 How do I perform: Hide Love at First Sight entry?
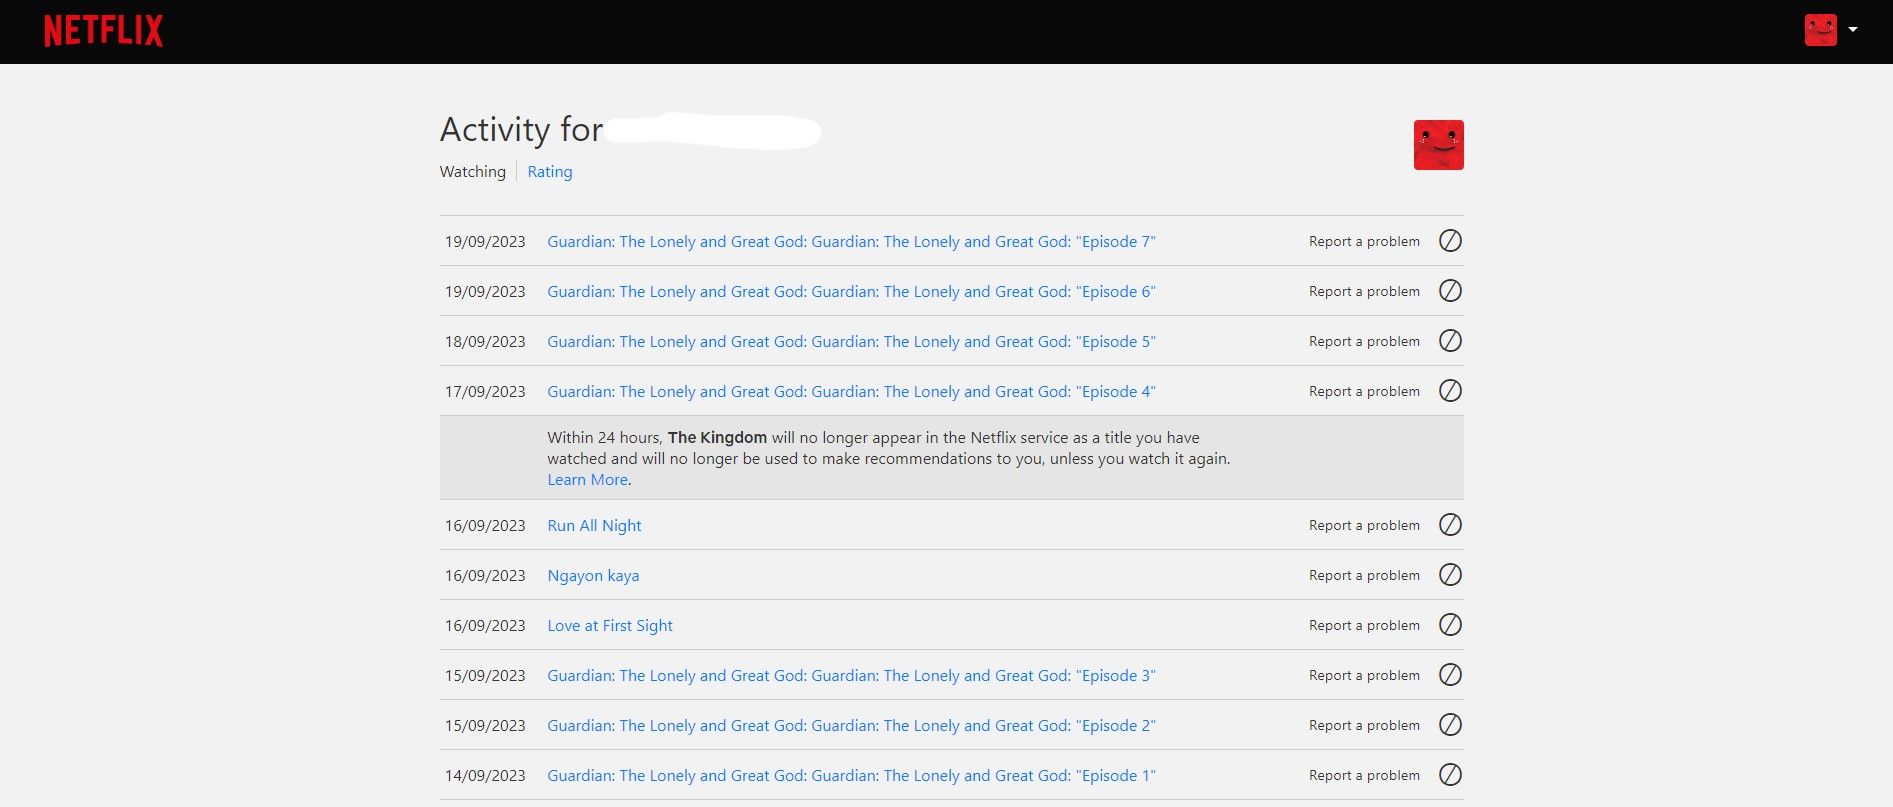(1450, 625)
